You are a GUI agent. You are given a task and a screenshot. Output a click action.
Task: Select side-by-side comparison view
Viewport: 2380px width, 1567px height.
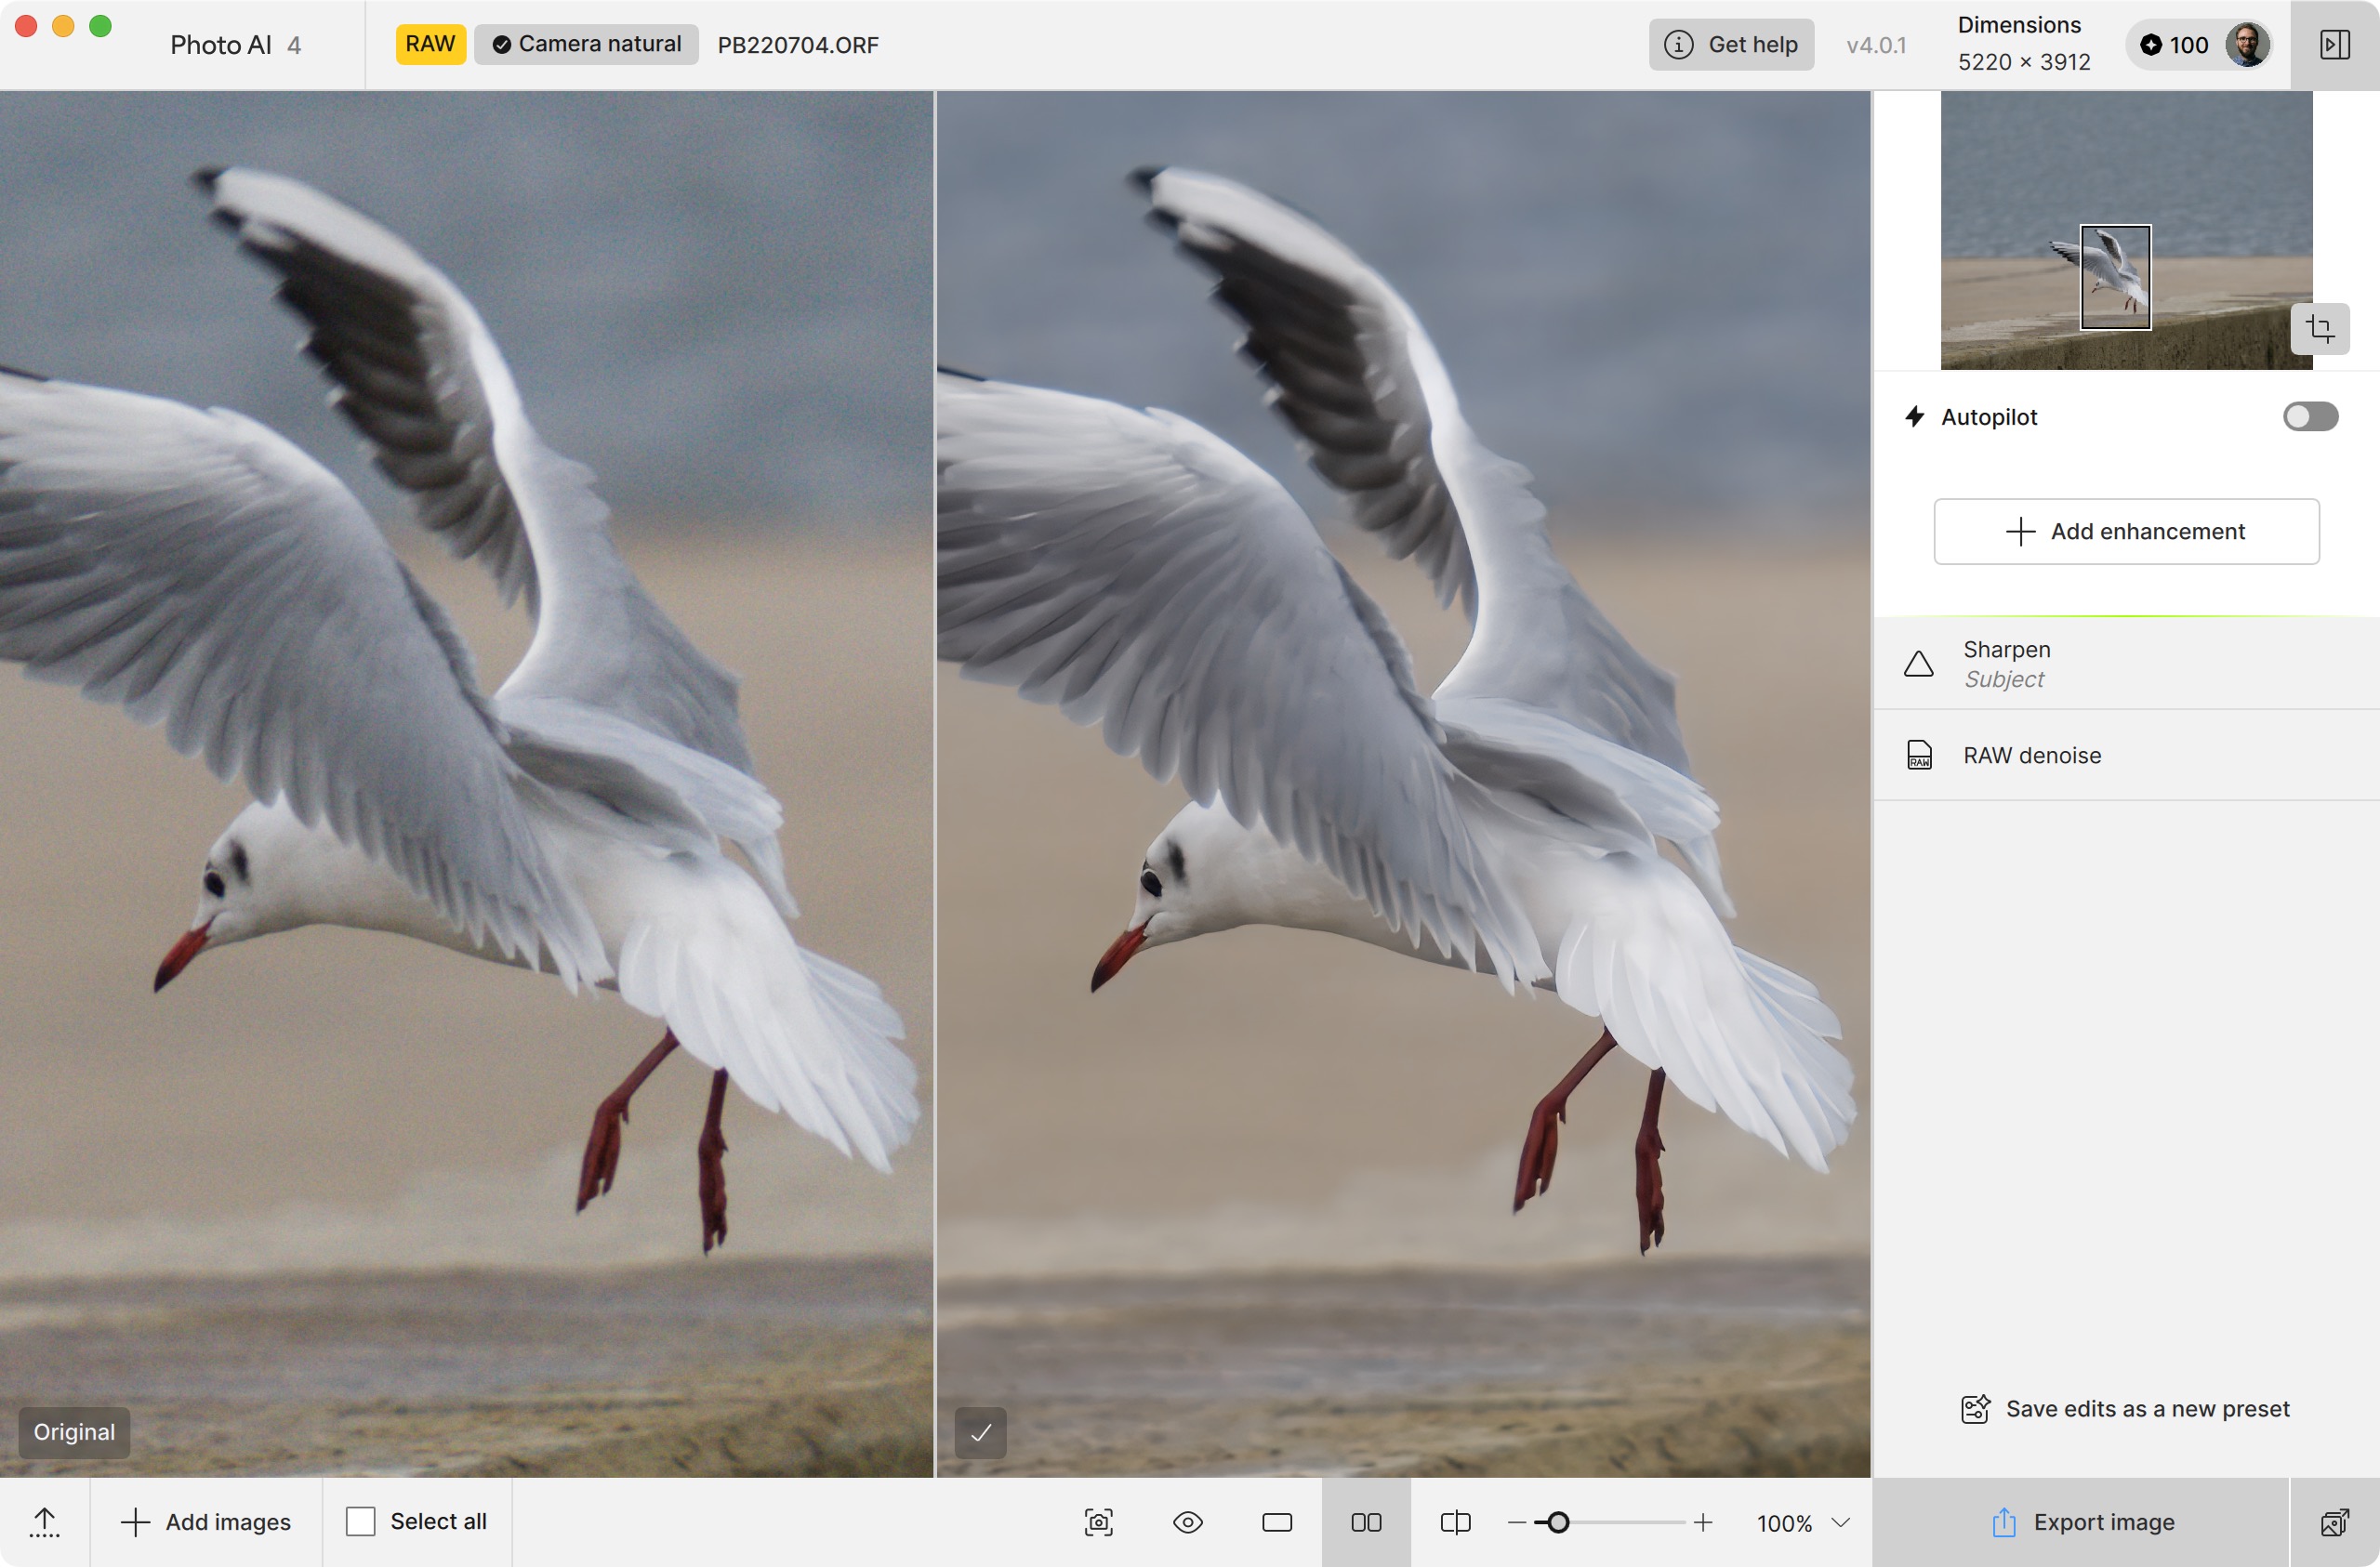[1365, 1521]
